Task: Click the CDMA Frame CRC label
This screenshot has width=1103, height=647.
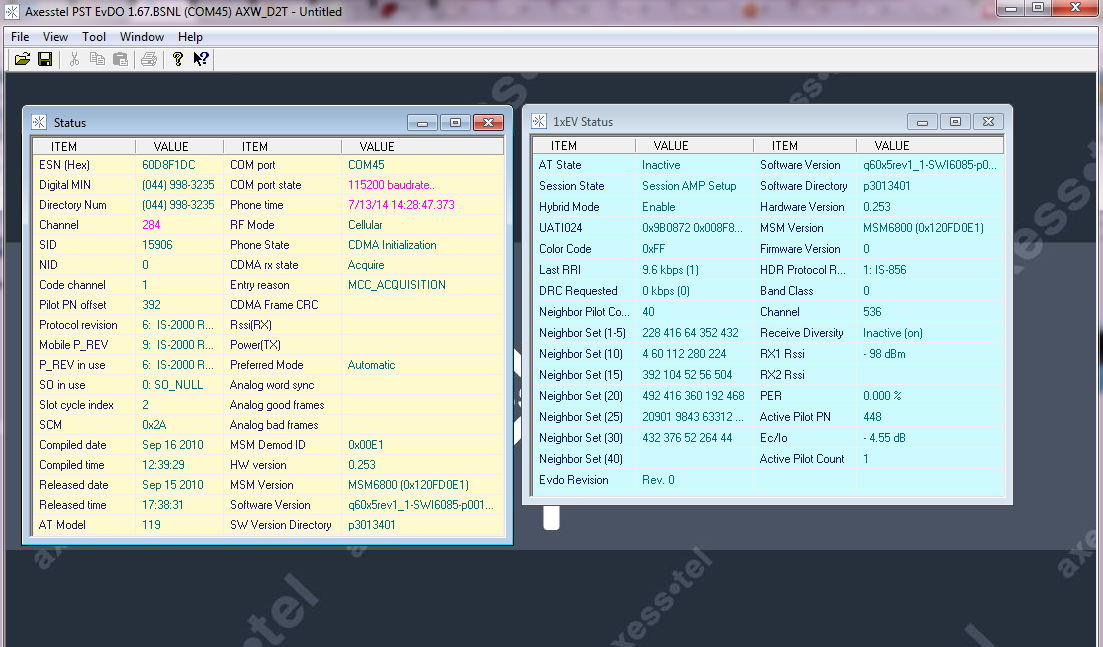Action: [x=274, y=305]
